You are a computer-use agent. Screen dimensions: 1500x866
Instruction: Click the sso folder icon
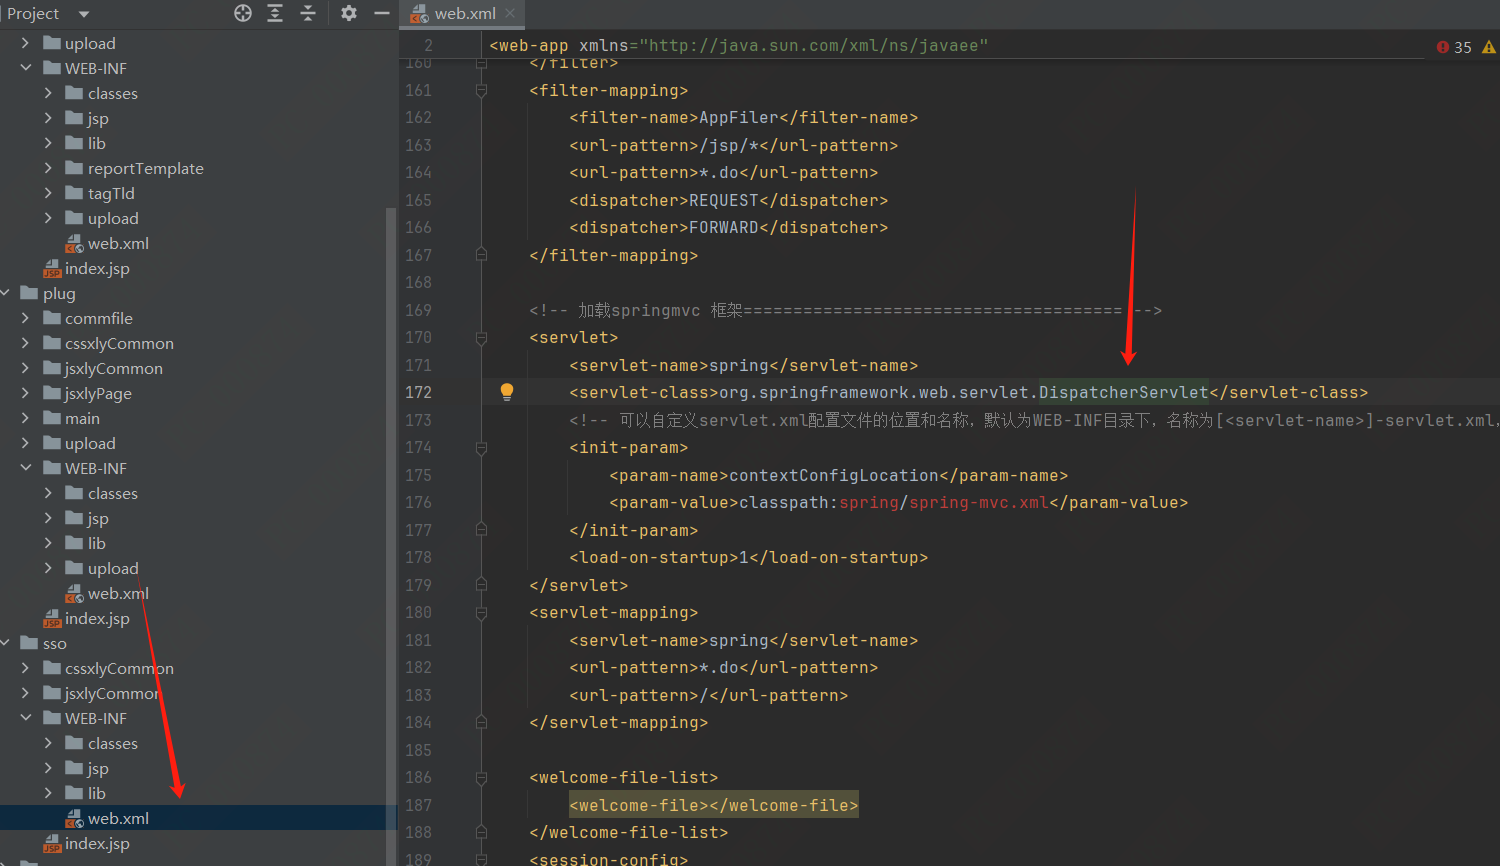tap(29, 643)
